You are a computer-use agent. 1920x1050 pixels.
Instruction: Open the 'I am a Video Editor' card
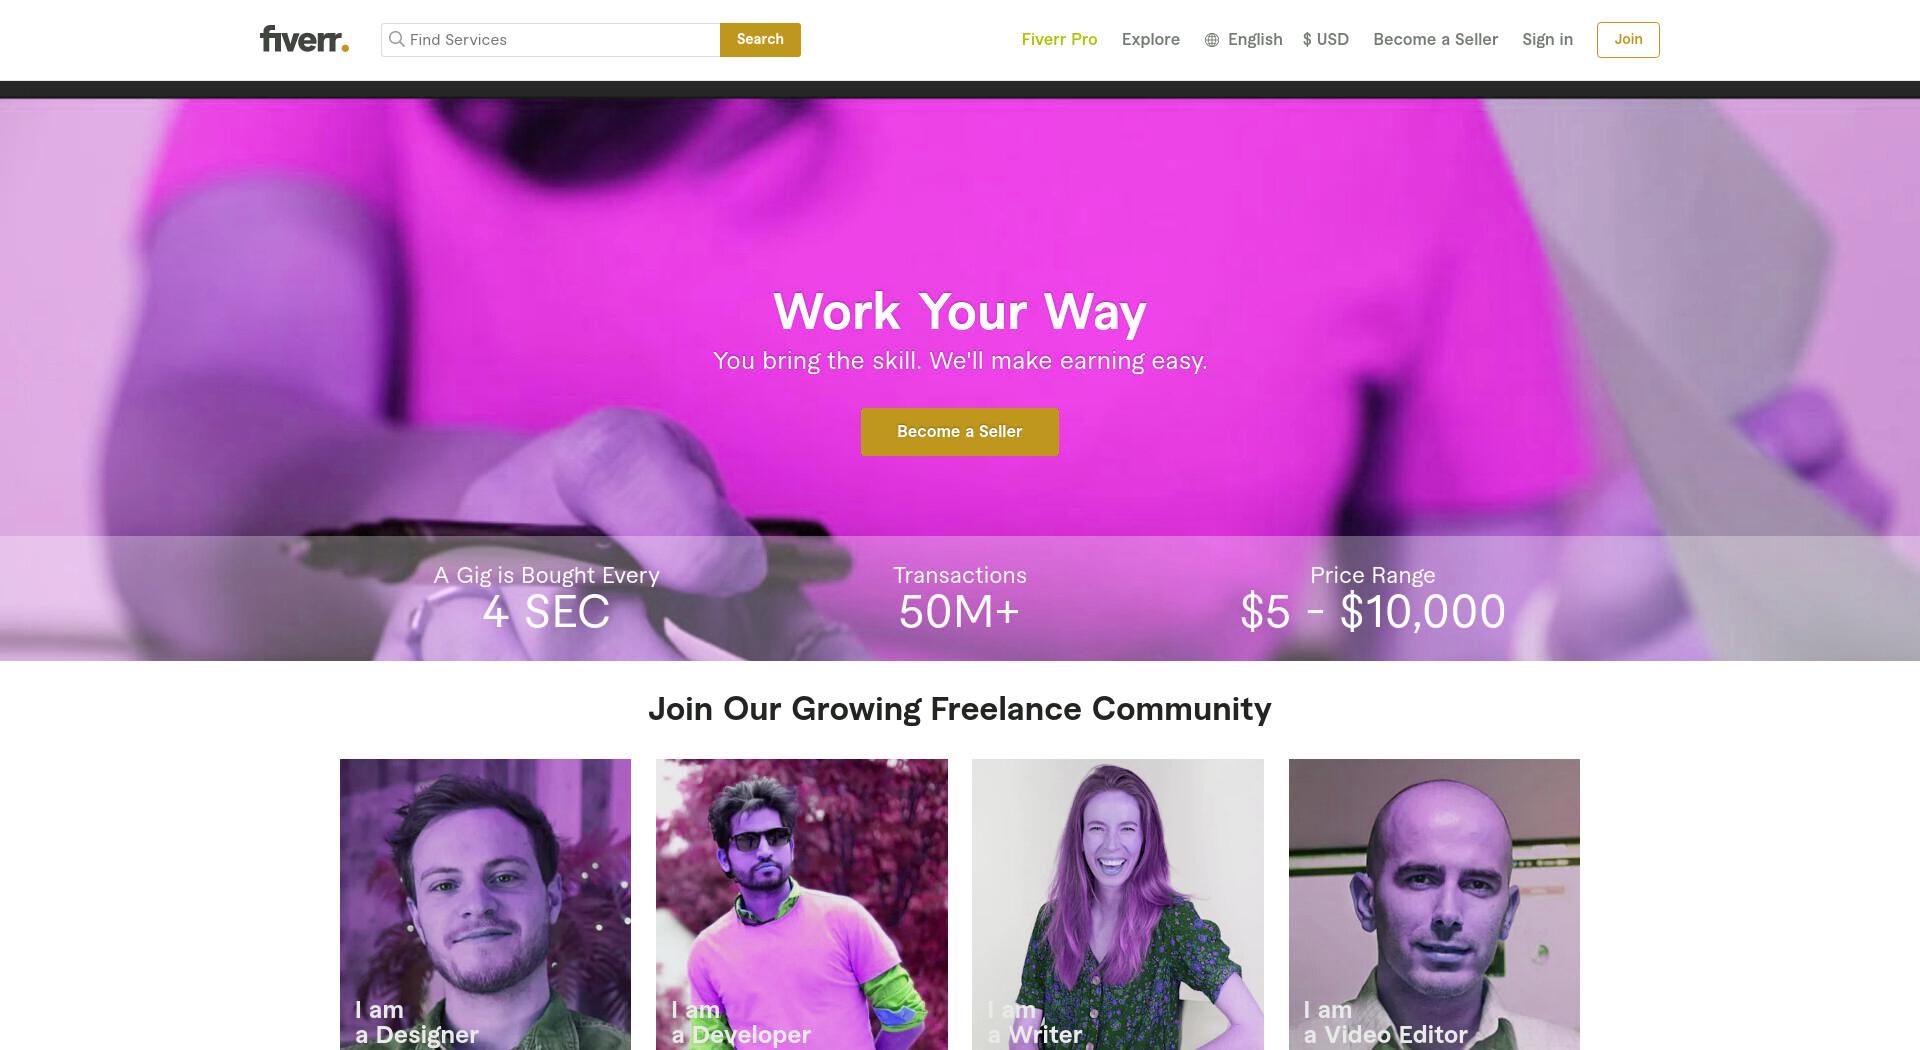1434,904
